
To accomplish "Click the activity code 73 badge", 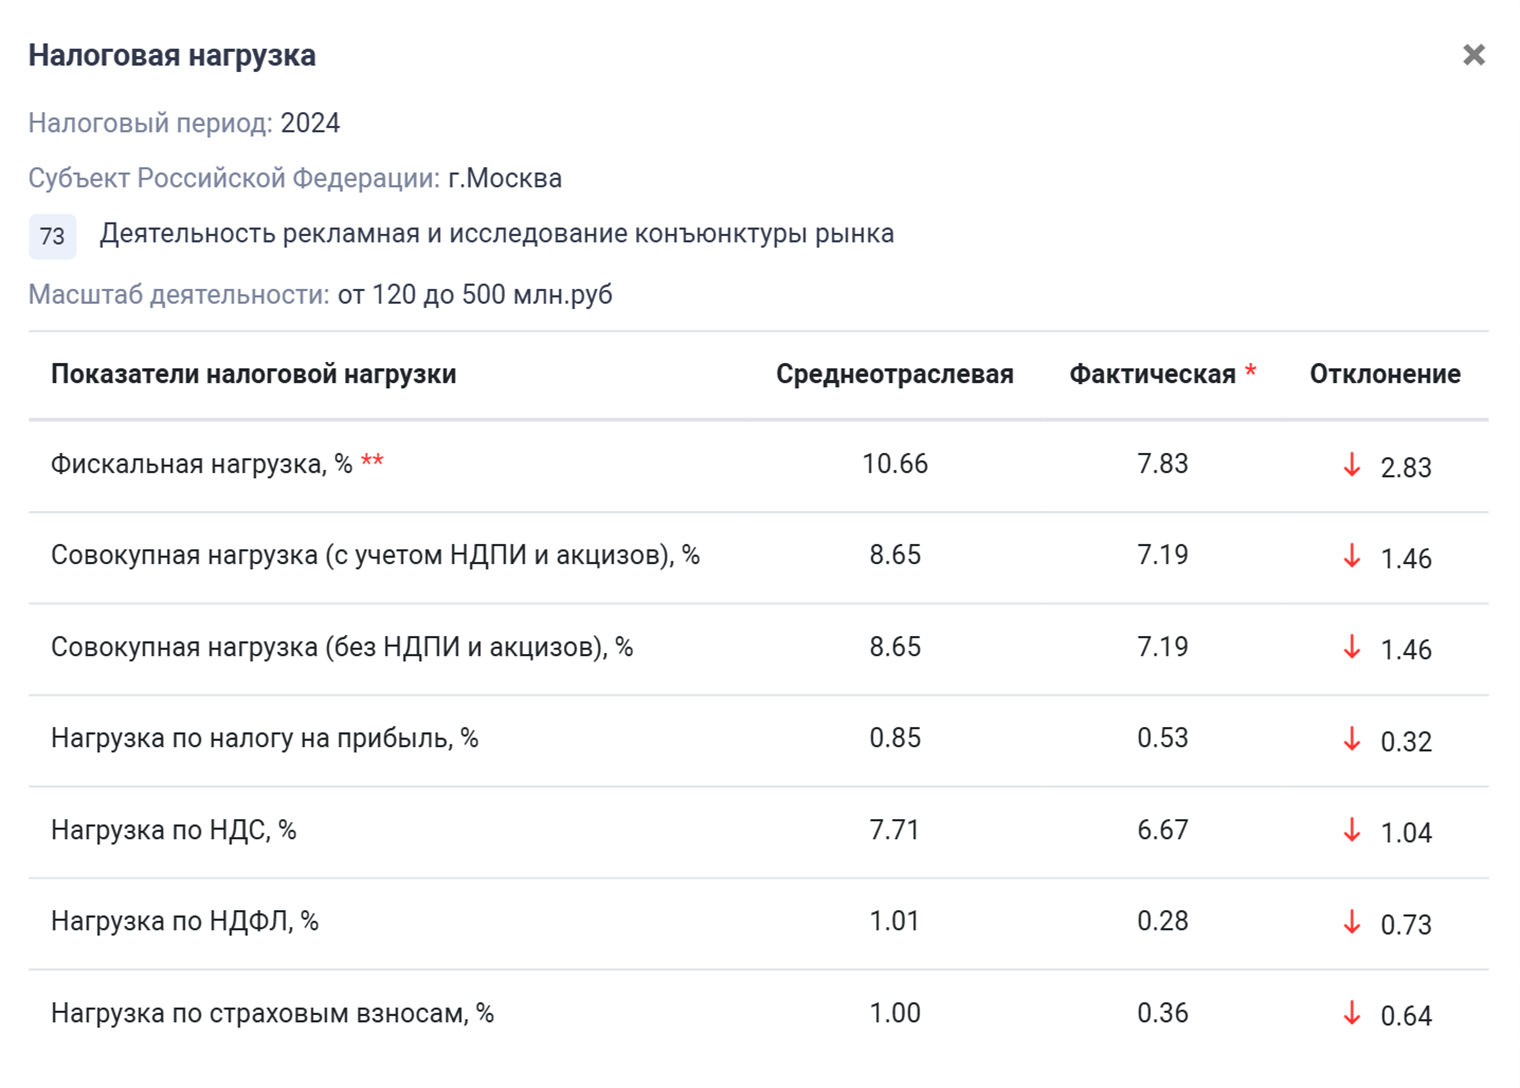I will coord(52,237).
